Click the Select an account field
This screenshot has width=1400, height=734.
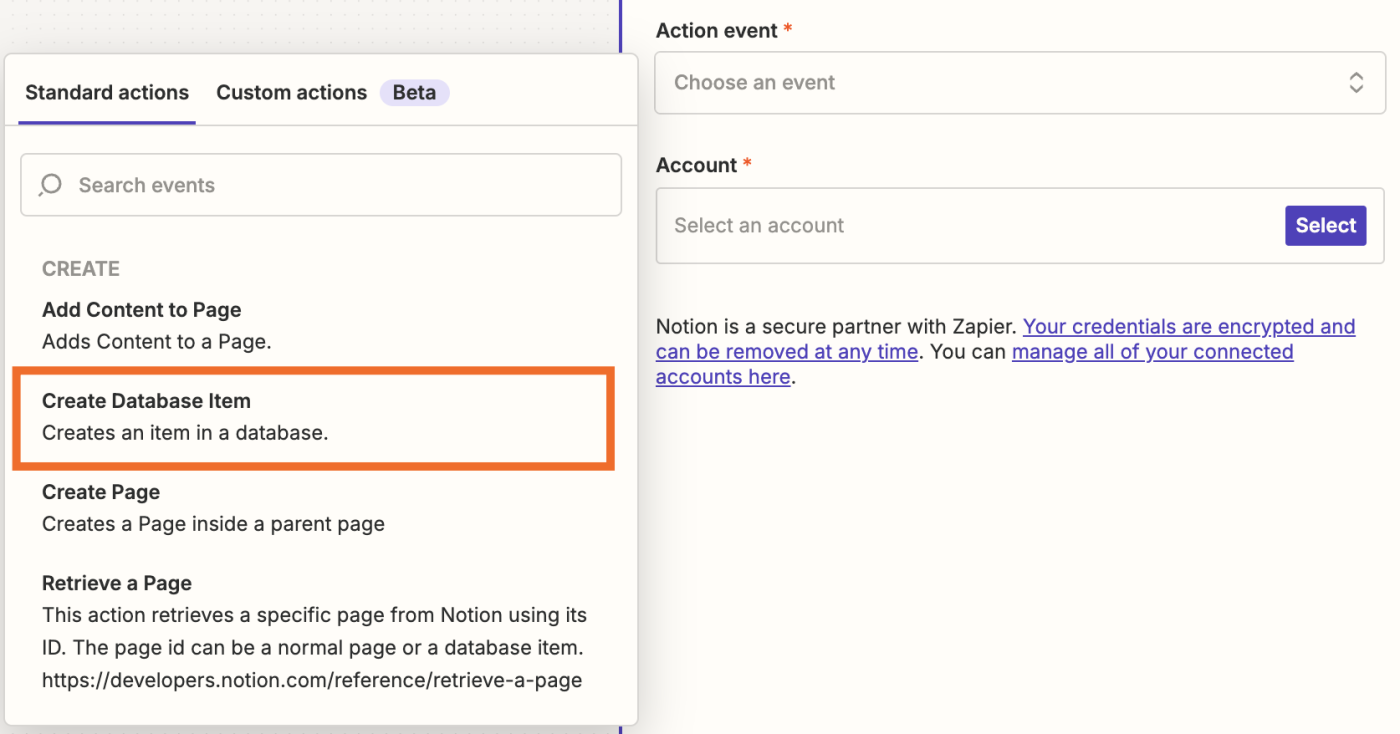click(x=1020, y=226)
